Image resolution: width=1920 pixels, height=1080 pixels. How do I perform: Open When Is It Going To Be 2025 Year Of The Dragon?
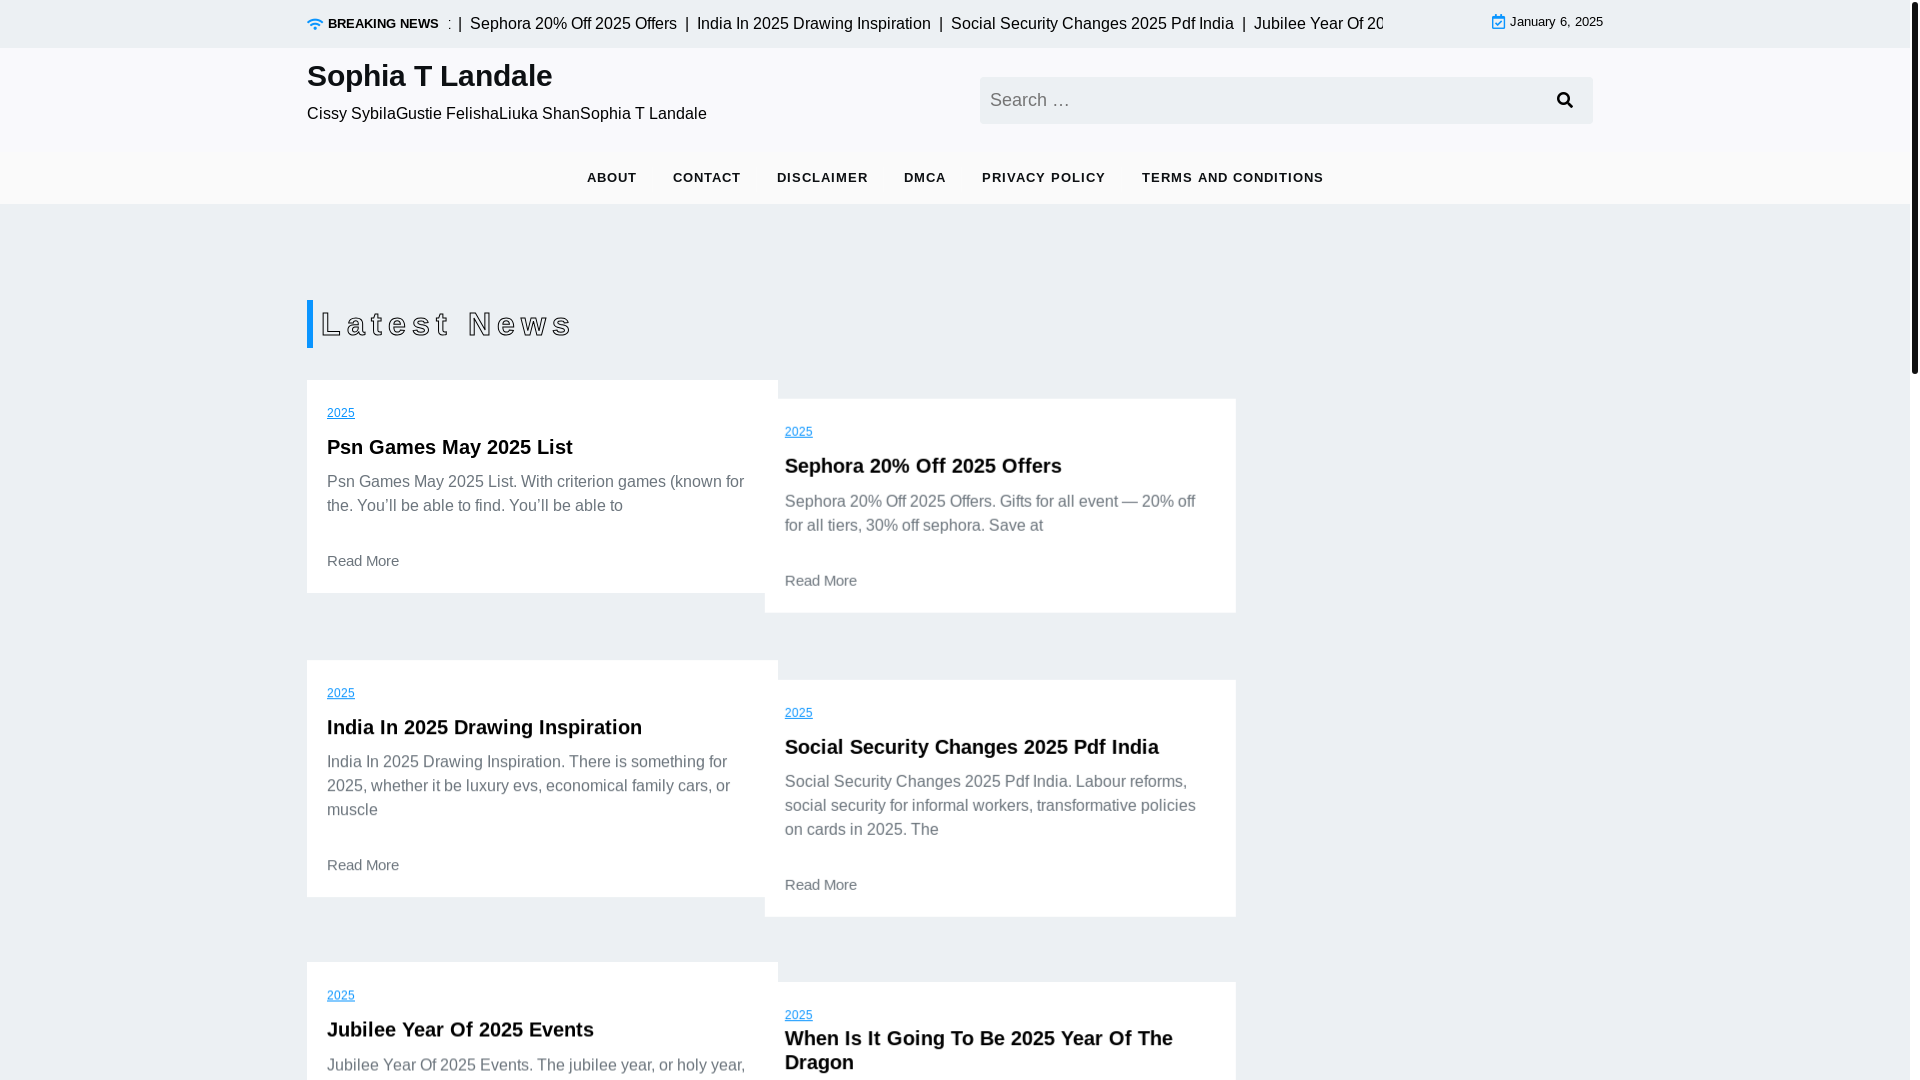coord(979,1050)
